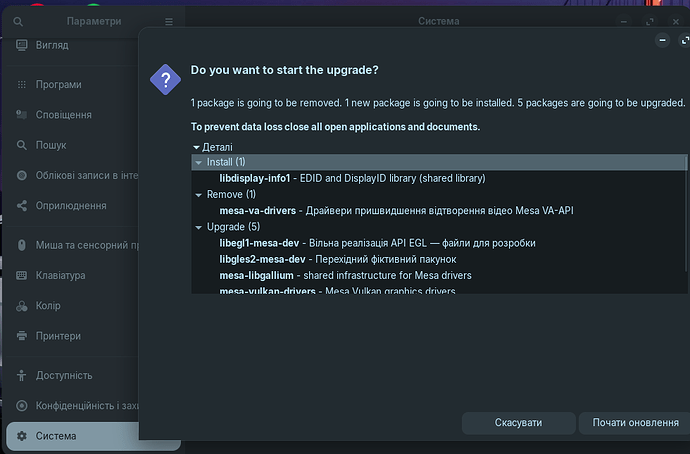This screenshot has height=454, width=690.
Task: Click the Доступність accessibility icon
Action: coord(22,375)
